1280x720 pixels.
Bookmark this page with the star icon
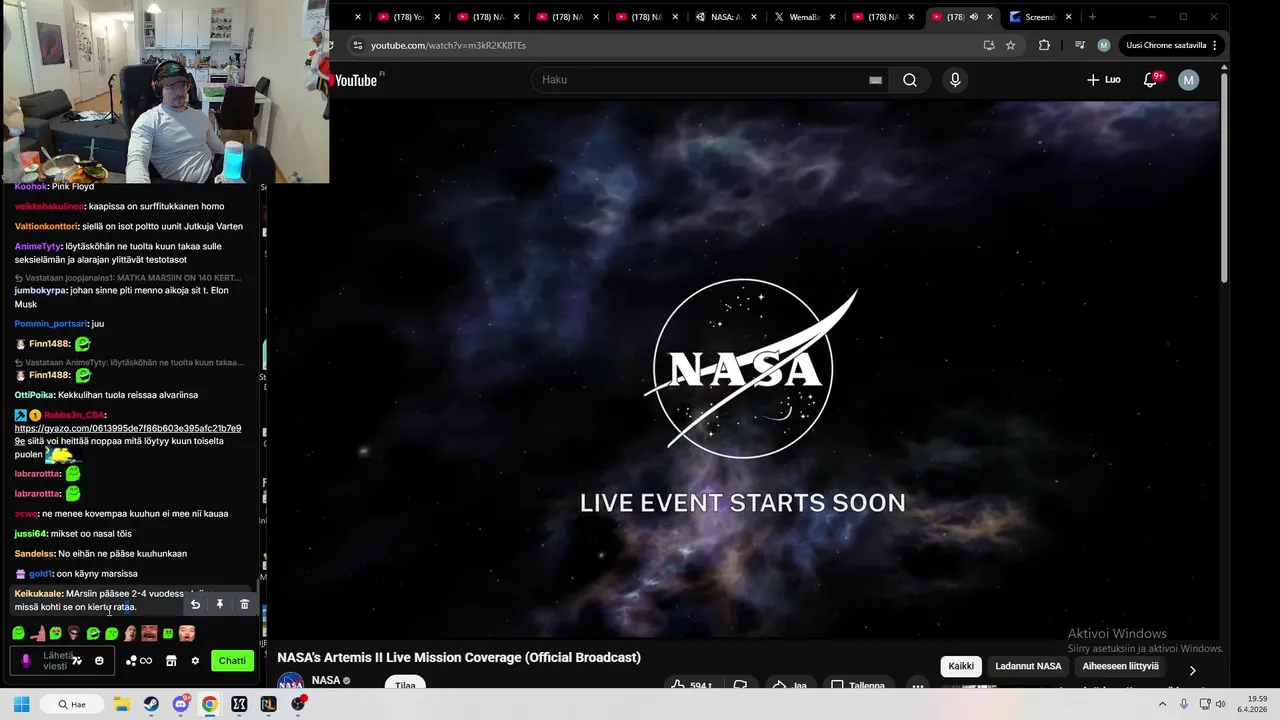pos(1010,45)
